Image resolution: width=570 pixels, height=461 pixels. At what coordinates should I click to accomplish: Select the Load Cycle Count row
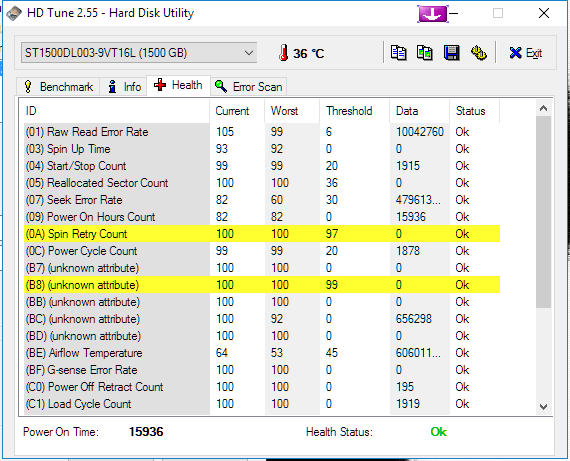(x=262, y=404)
